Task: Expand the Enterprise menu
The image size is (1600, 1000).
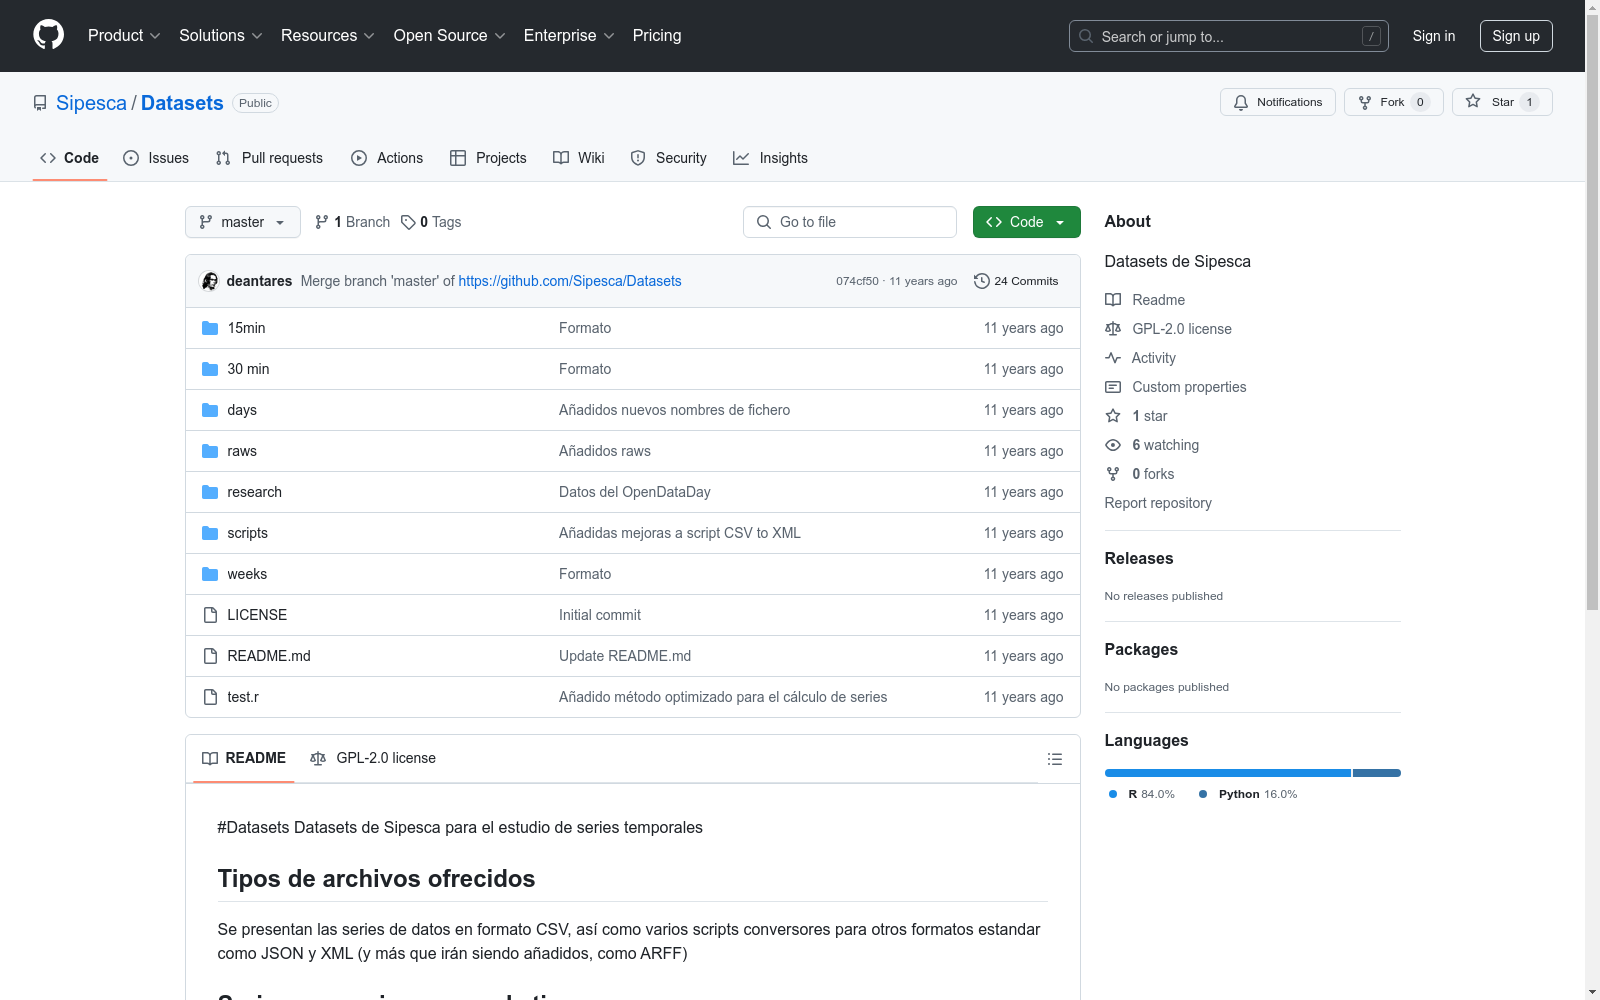Action: (x=569, y=35)
